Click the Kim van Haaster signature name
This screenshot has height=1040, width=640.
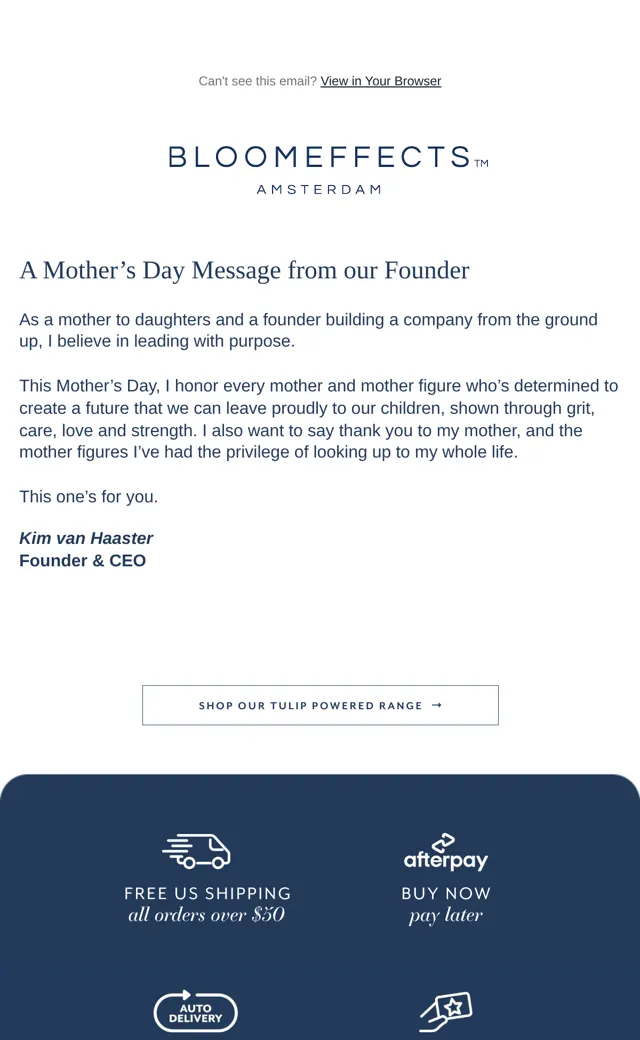coord(86,538)
